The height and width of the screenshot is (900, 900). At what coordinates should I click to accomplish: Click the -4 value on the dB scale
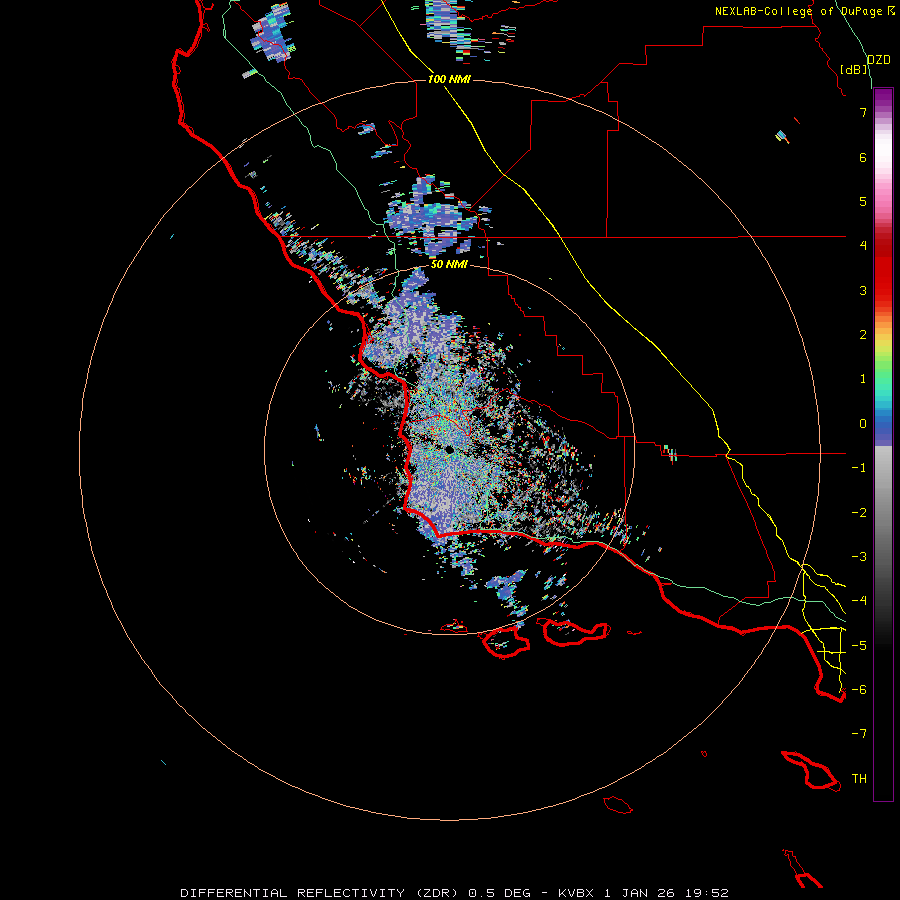(859, 601)
